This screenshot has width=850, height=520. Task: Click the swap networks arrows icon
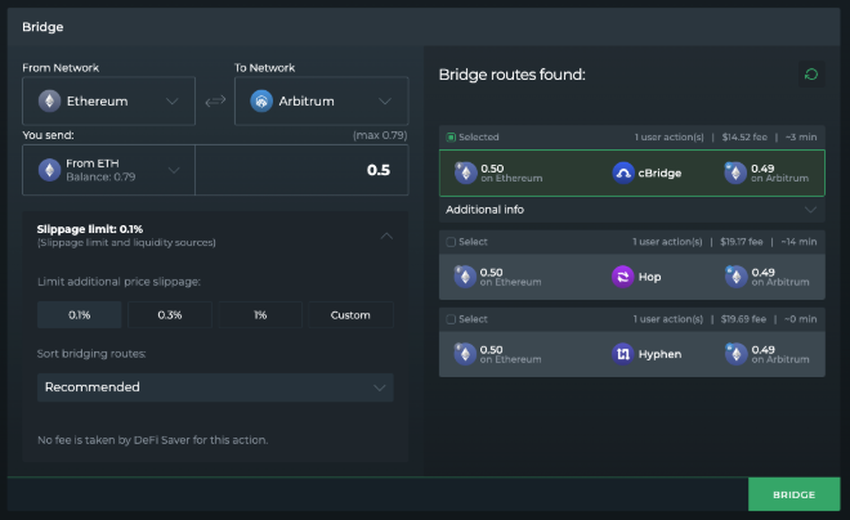tap(215, 101)
